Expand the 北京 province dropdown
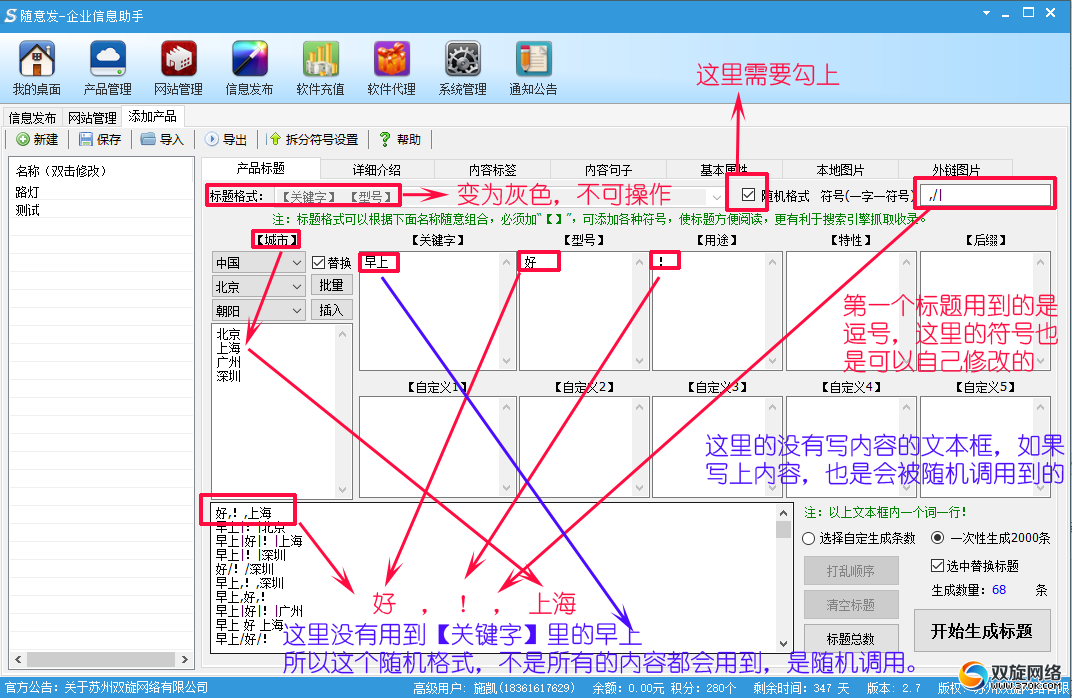The height and width of the screenshot is (698, 1072). pos(297,286)
